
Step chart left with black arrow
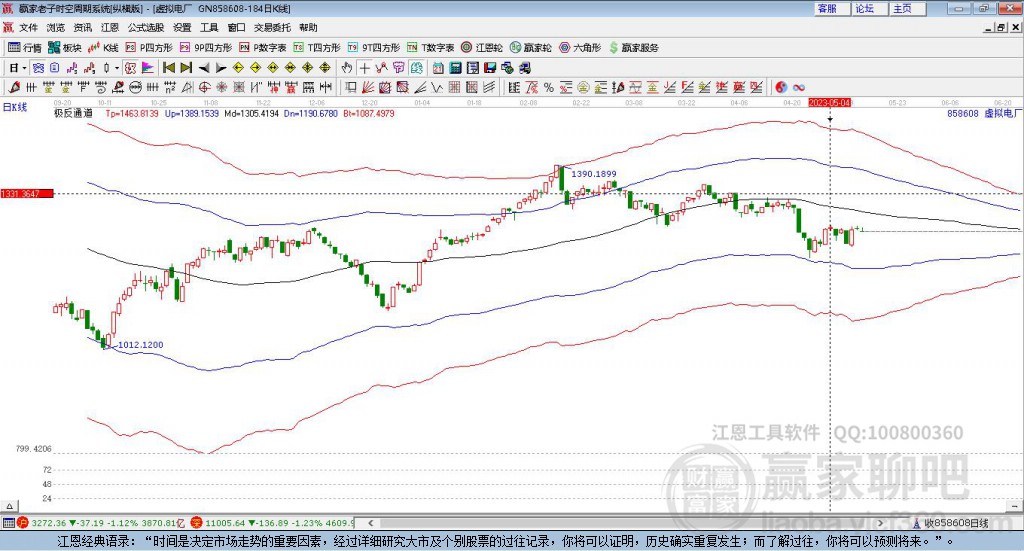204,68
